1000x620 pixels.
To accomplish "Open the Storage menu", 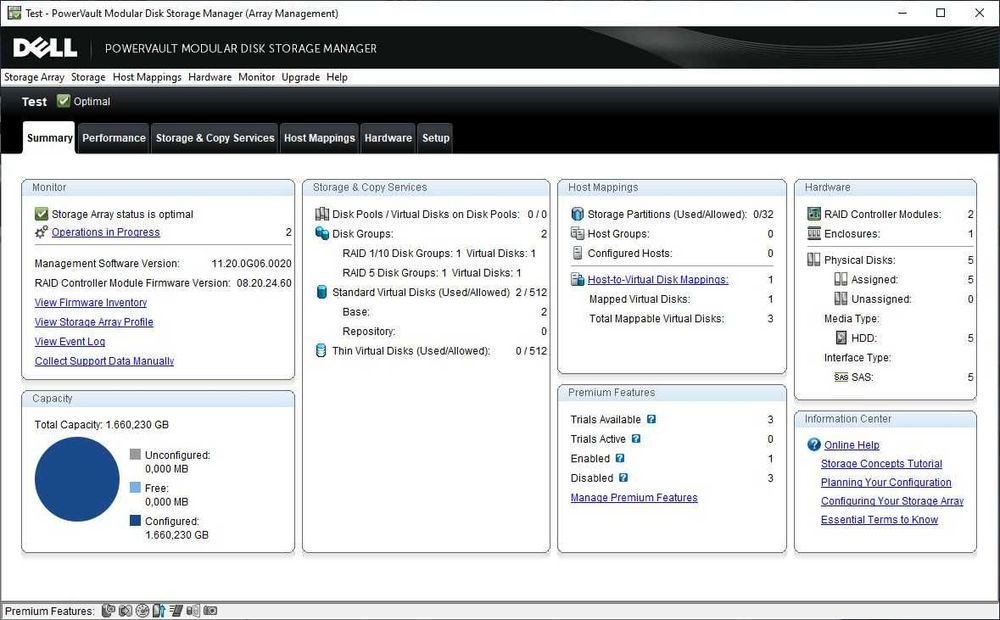I will [x=88, y=77].
